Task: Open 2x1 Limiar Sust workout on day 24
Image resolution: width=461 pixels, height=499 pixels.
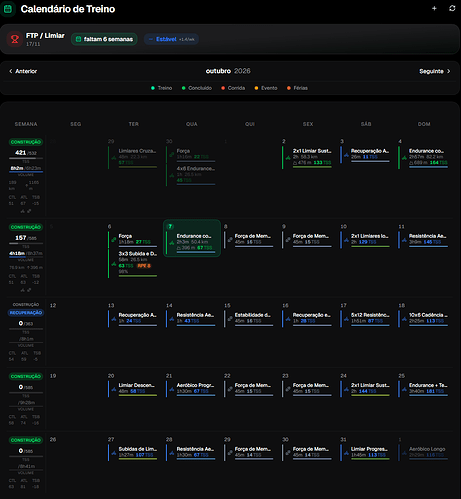Action: [365, 389]
